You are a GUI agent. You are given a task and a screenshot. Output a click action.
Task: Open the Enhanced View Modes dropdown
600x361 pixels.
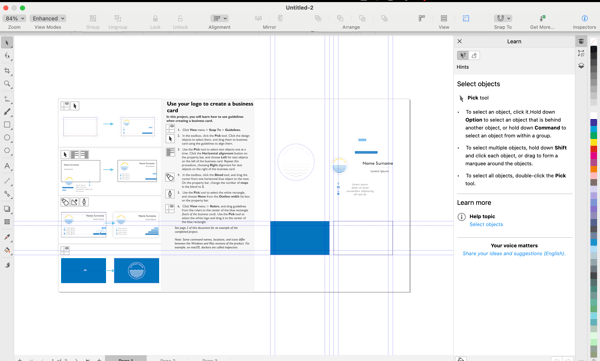pos(48,18)
